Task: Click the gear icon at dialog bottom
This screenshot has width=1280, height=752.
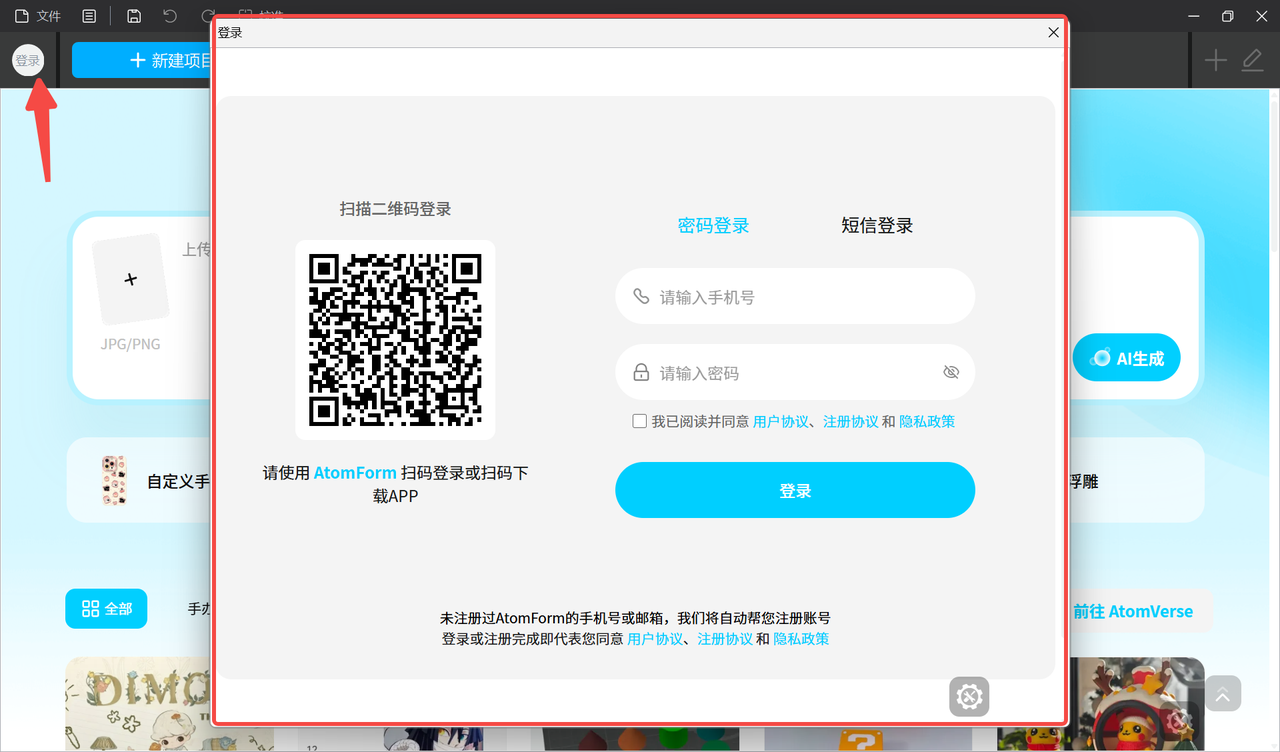Action: 969,697
